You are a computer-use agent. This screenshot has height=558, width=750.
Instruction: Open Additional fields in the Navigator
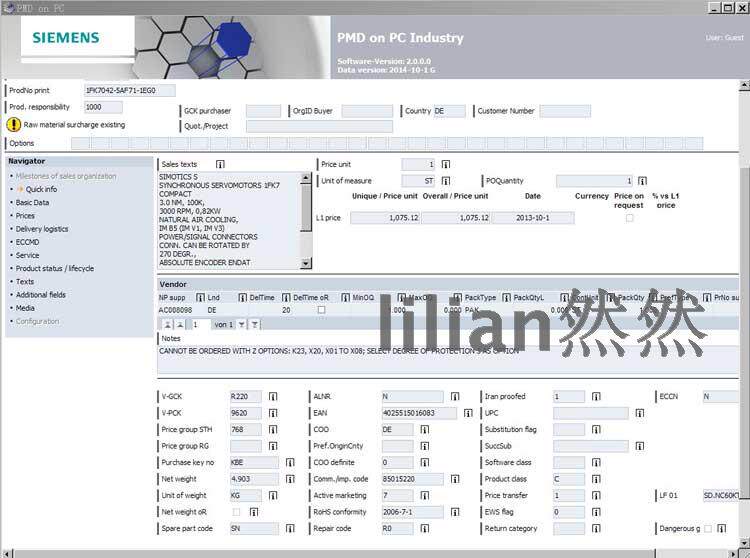tap(41, 295)
